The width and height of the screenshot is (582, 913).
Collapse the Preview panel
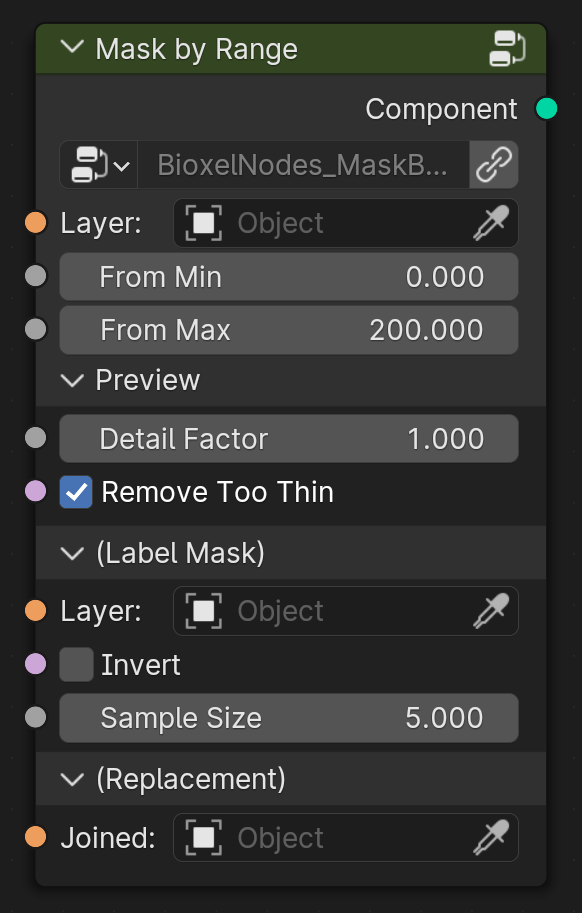click(72, 380)
